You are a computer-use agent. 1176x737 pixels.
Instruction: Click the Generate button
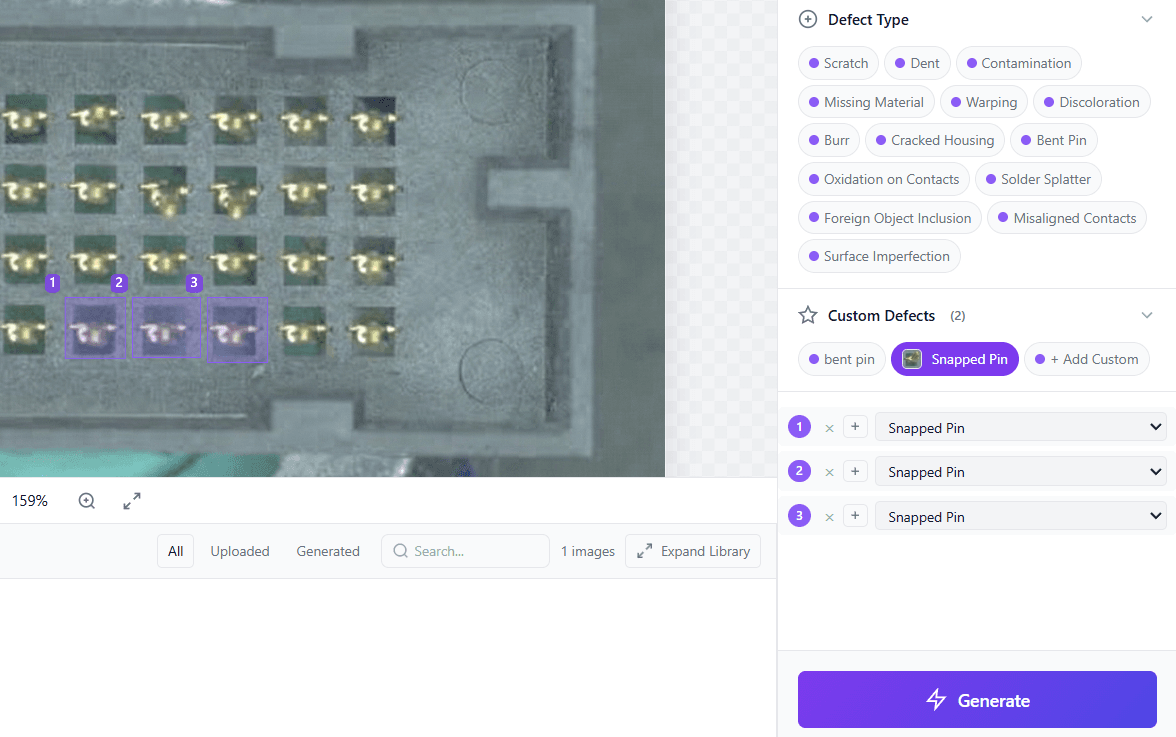point(977,700)
